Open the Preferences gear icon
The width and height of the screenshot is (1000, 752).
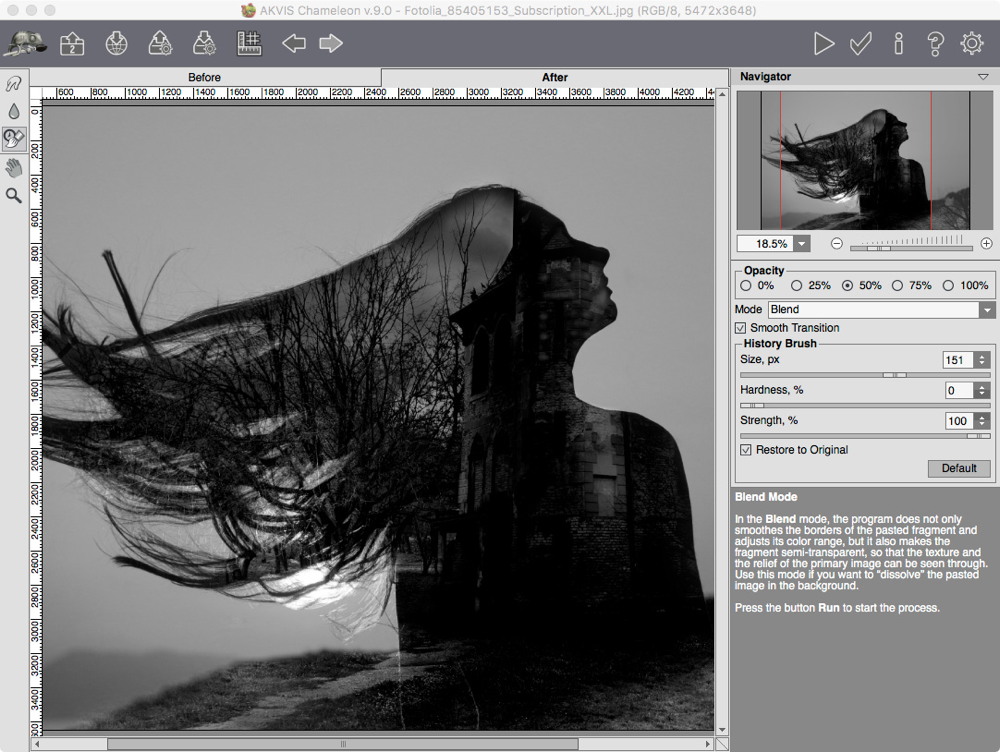coord(972,43)
